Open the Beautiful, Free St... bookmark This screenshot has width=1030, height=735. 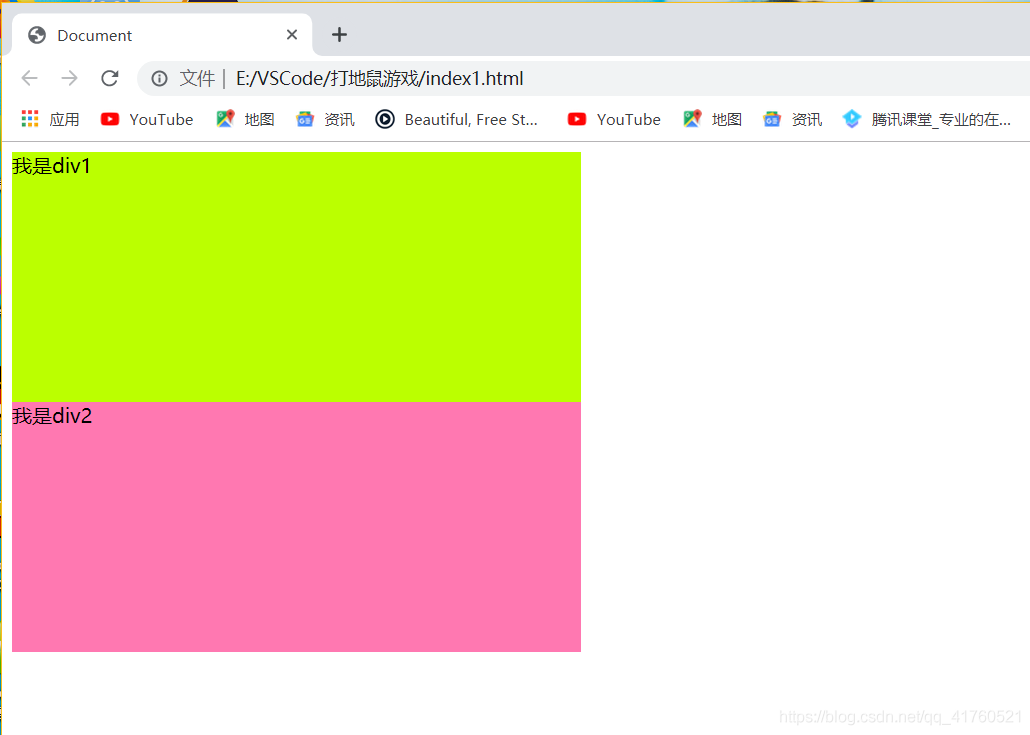[457, 120]
